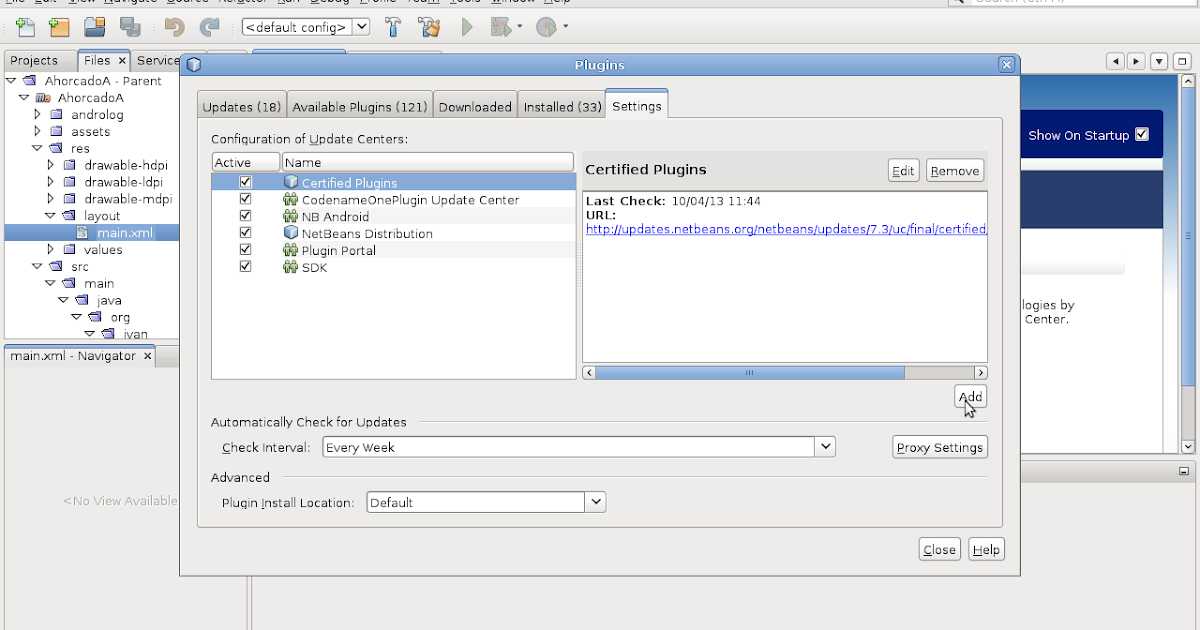Run the project with the green arrow
This screenshot has width=1200, height=630.
466,27
